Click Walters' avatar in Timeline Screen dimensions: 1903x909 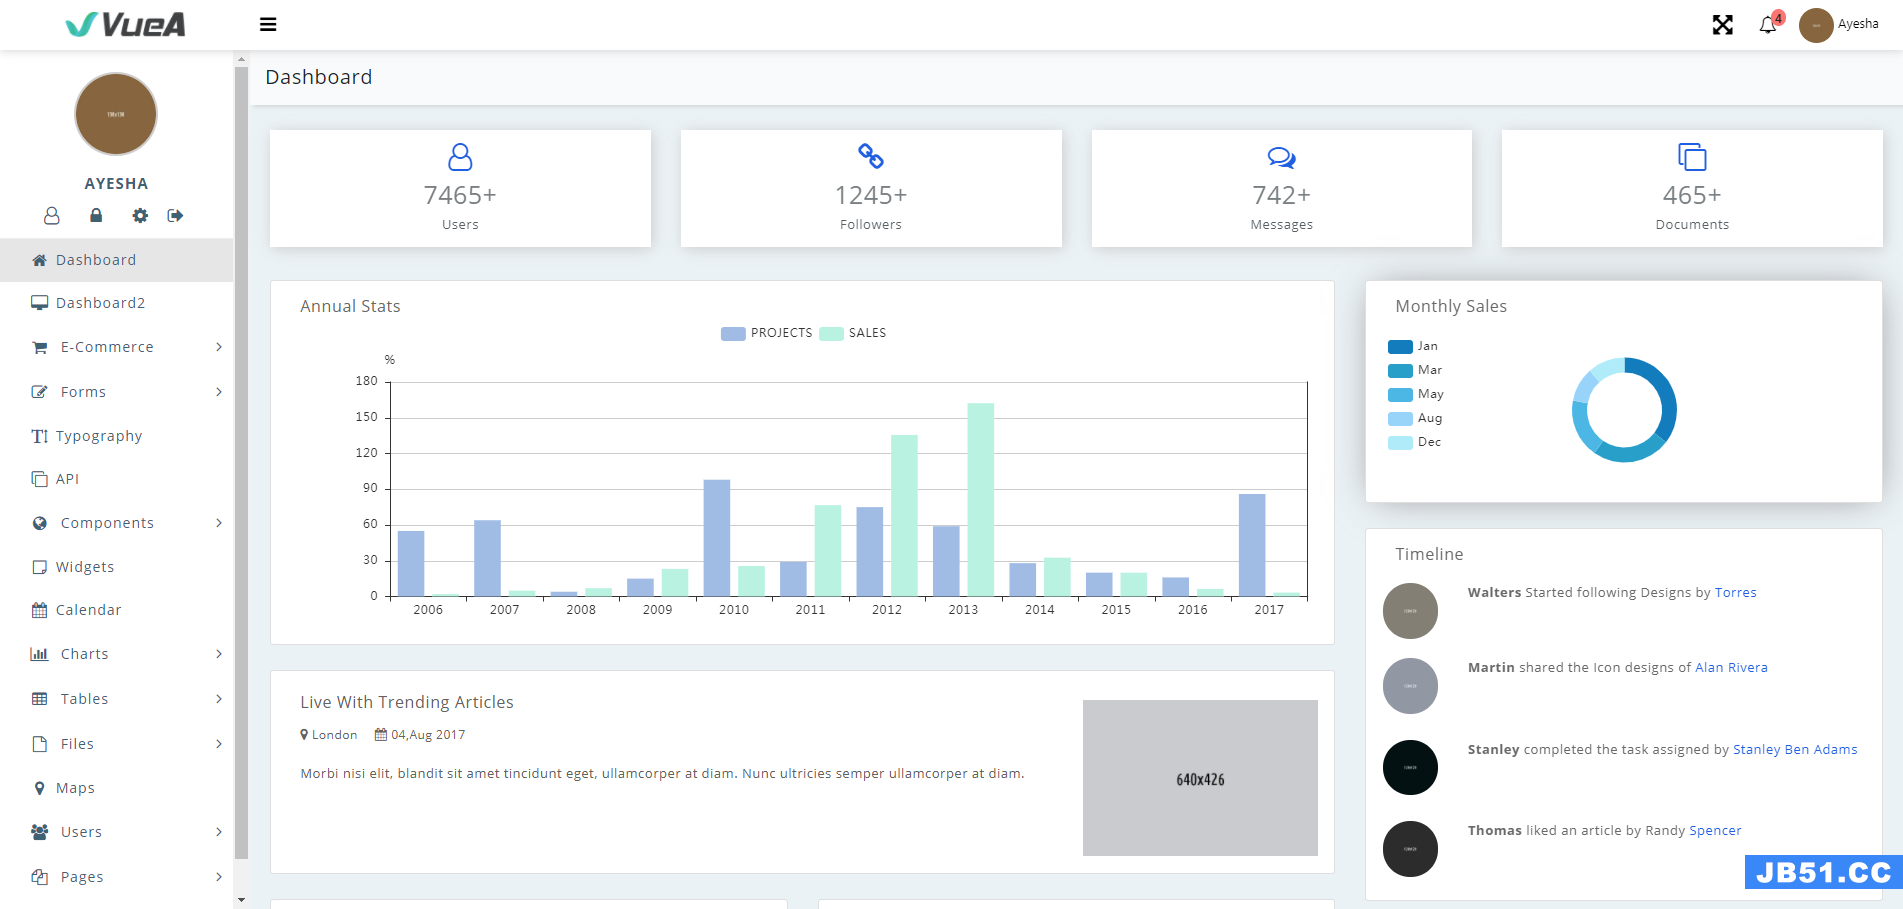pyautogui.click(x=1410, y=611)
